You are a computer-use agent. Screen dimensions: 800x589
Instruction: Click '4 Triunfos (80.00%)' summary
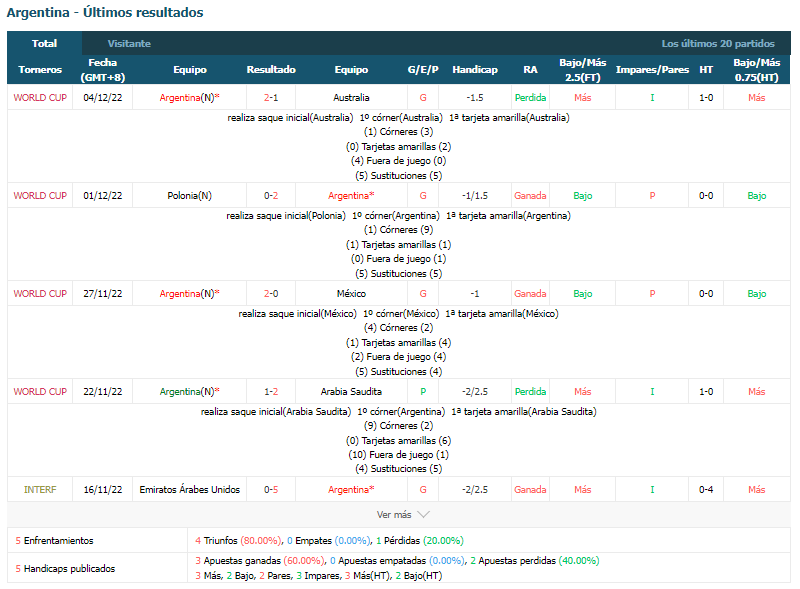[238, 541]
